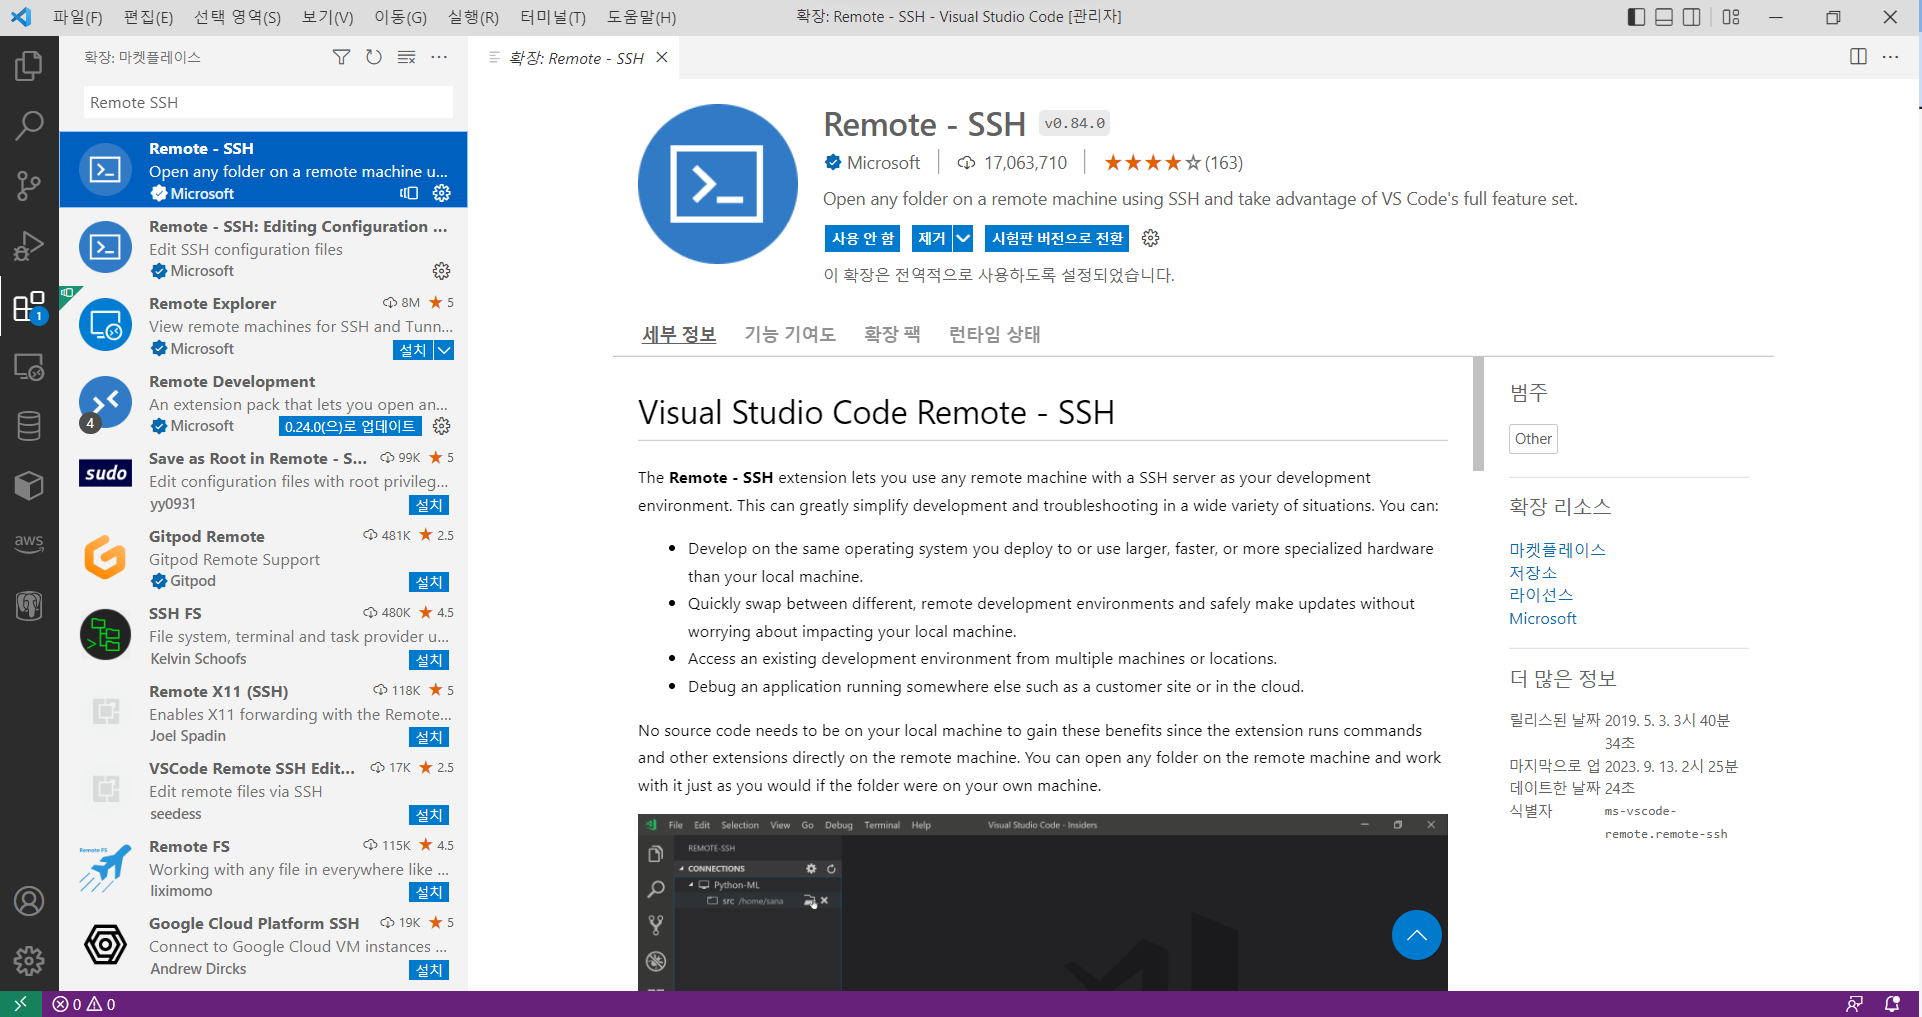Open the 3D box icon view in activity bar
This screenshot has height=1017, width=1922.
click(29, 486)
